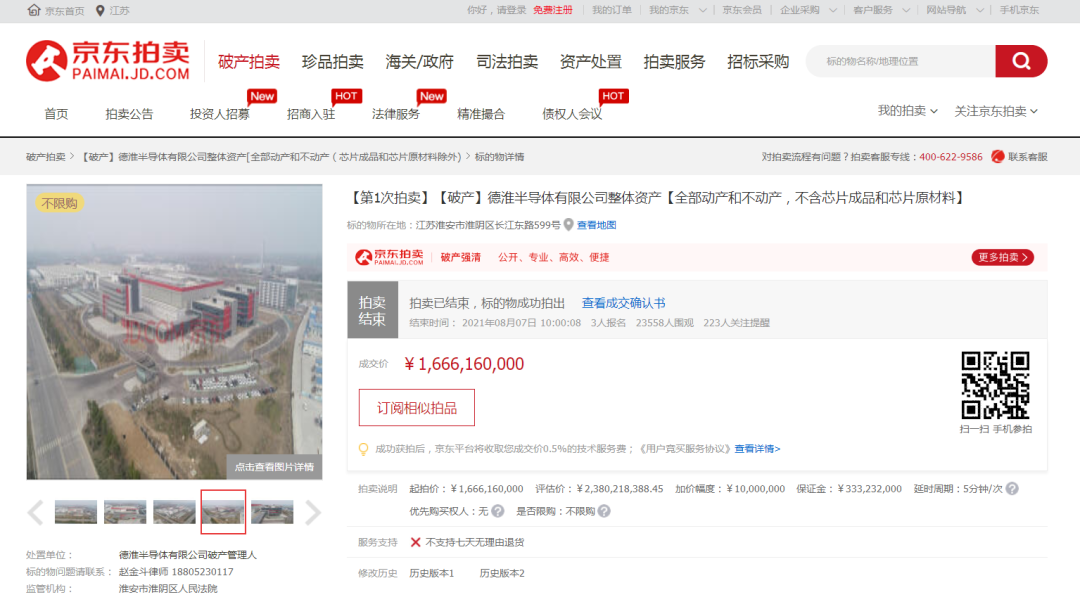Screen dimensions: 1080x609
Task: Click the 京东首页 text link
Action: tap(65, 11)
